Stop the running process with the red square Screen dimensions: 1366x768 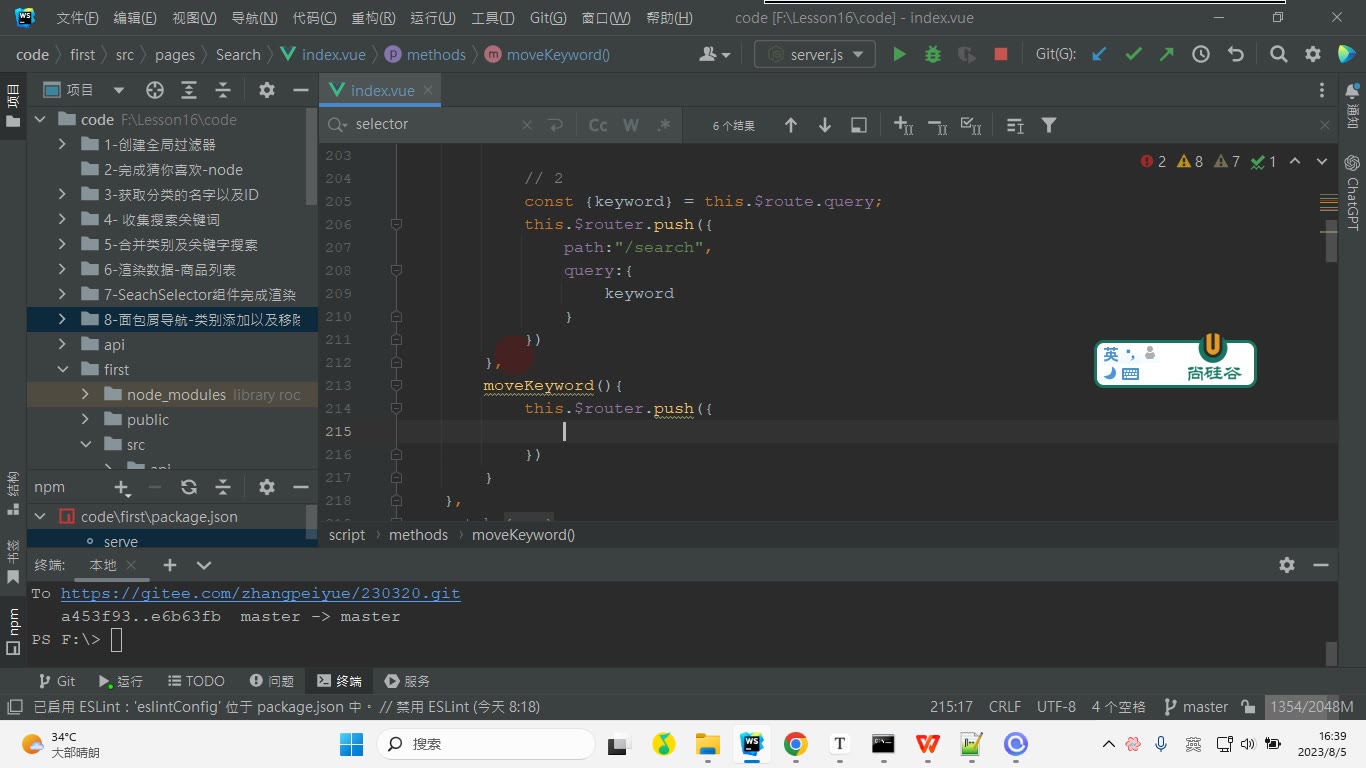(1001, 55)
